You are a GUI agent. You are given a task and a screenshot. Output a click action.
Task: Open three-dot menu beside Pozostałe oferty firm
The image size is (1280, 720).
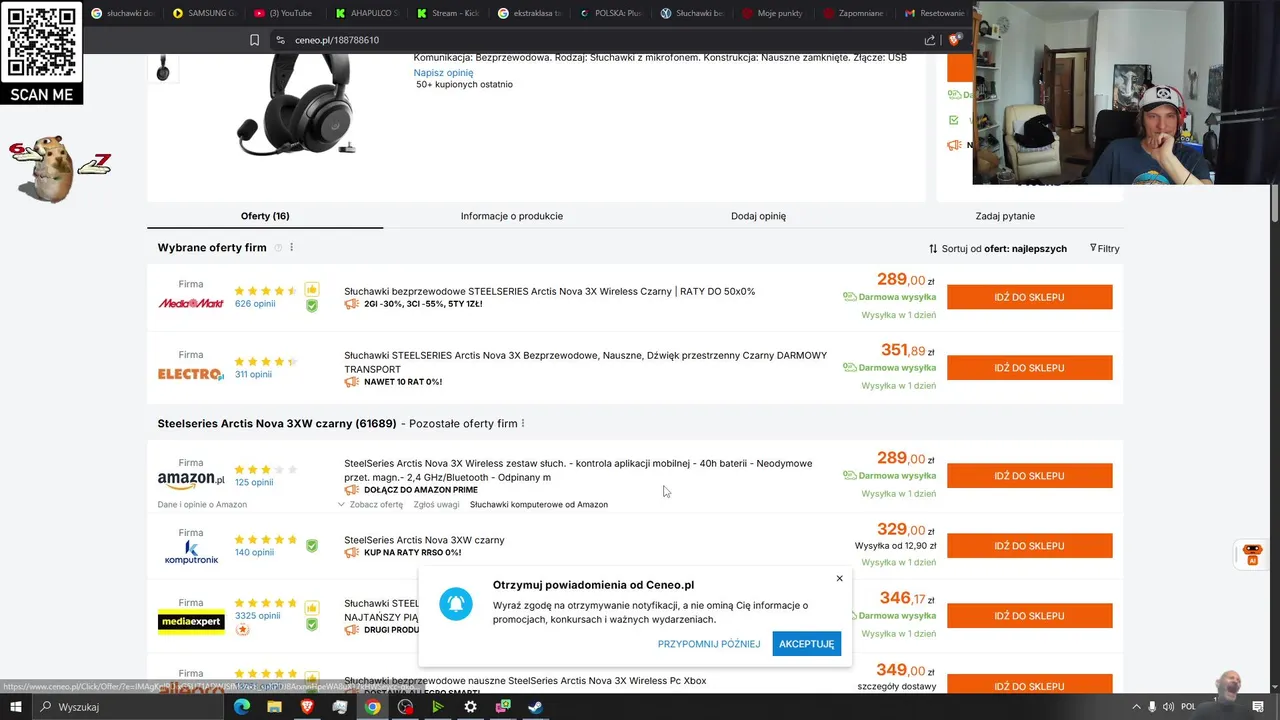click(x=523, y=423)
